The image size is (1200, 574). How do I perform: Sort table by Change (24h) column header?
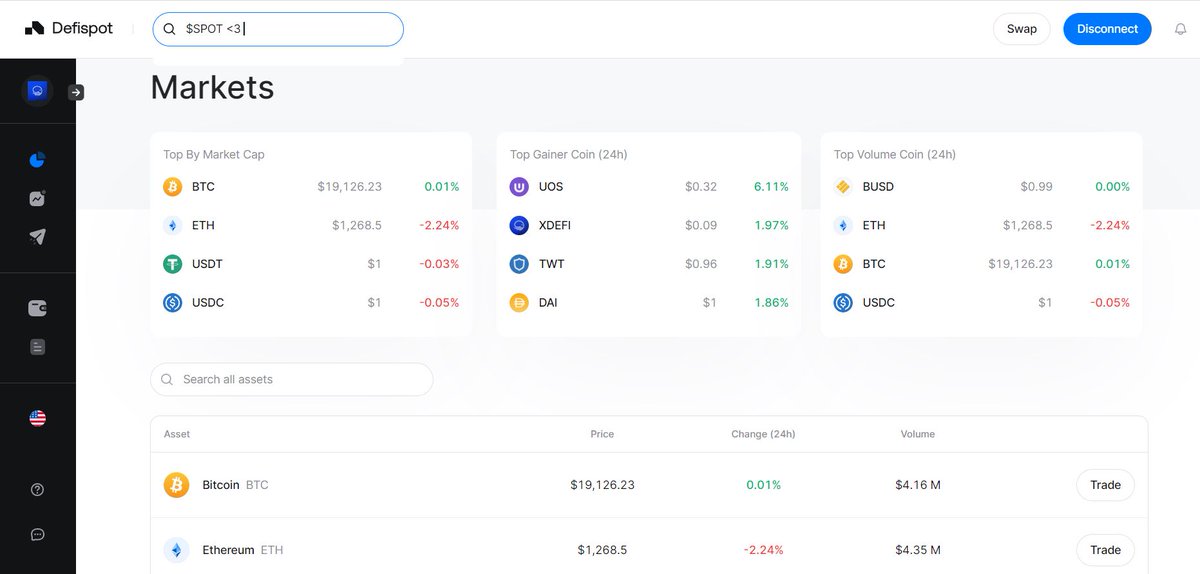click(x=763, y=434)
